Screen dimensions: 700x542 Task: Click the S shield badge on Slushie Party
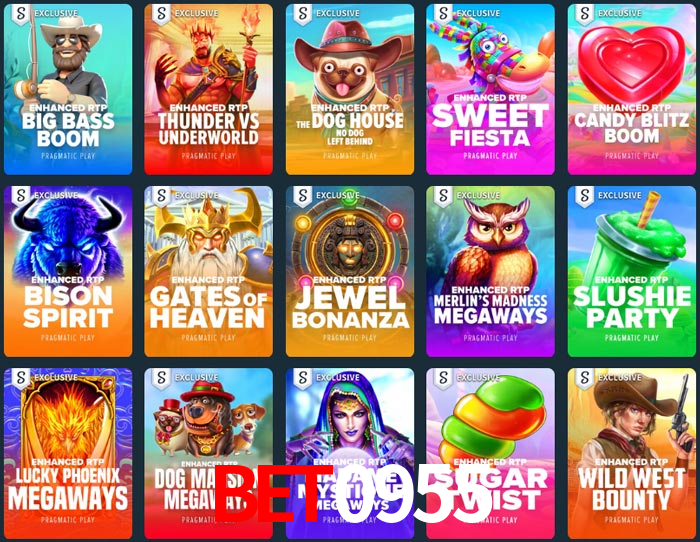pos(584,196)
